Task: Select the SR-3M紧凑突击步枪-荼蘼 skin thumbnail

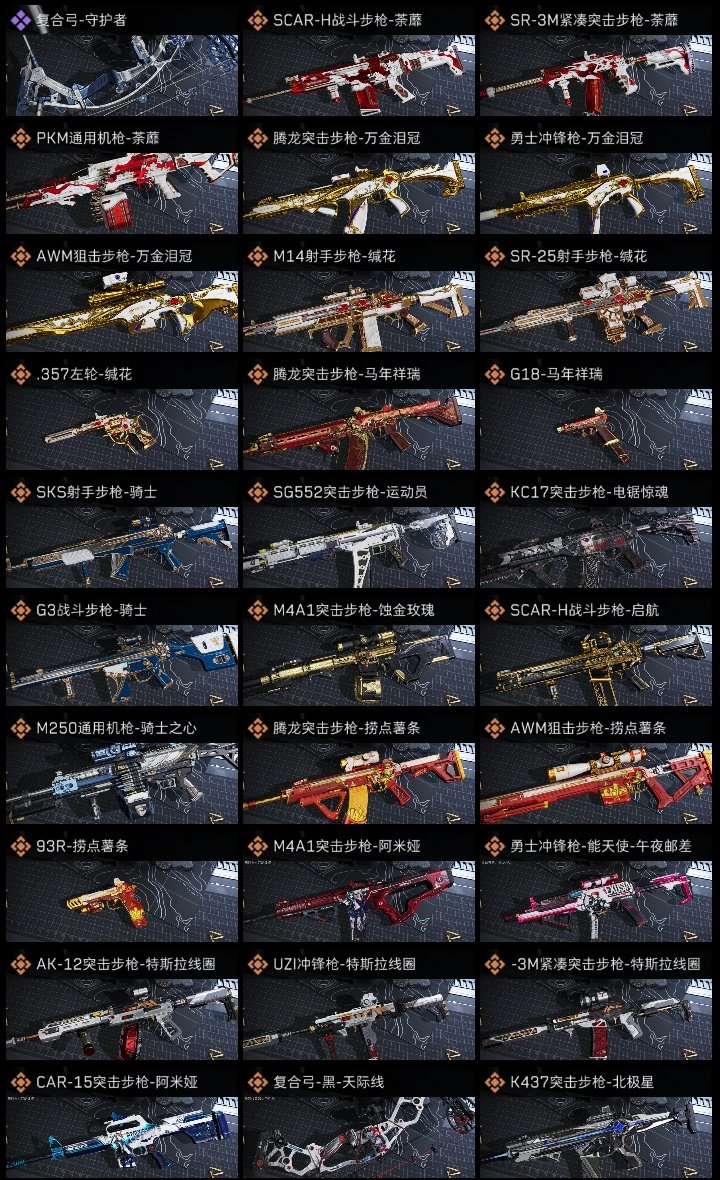Action: coord(596,75)
